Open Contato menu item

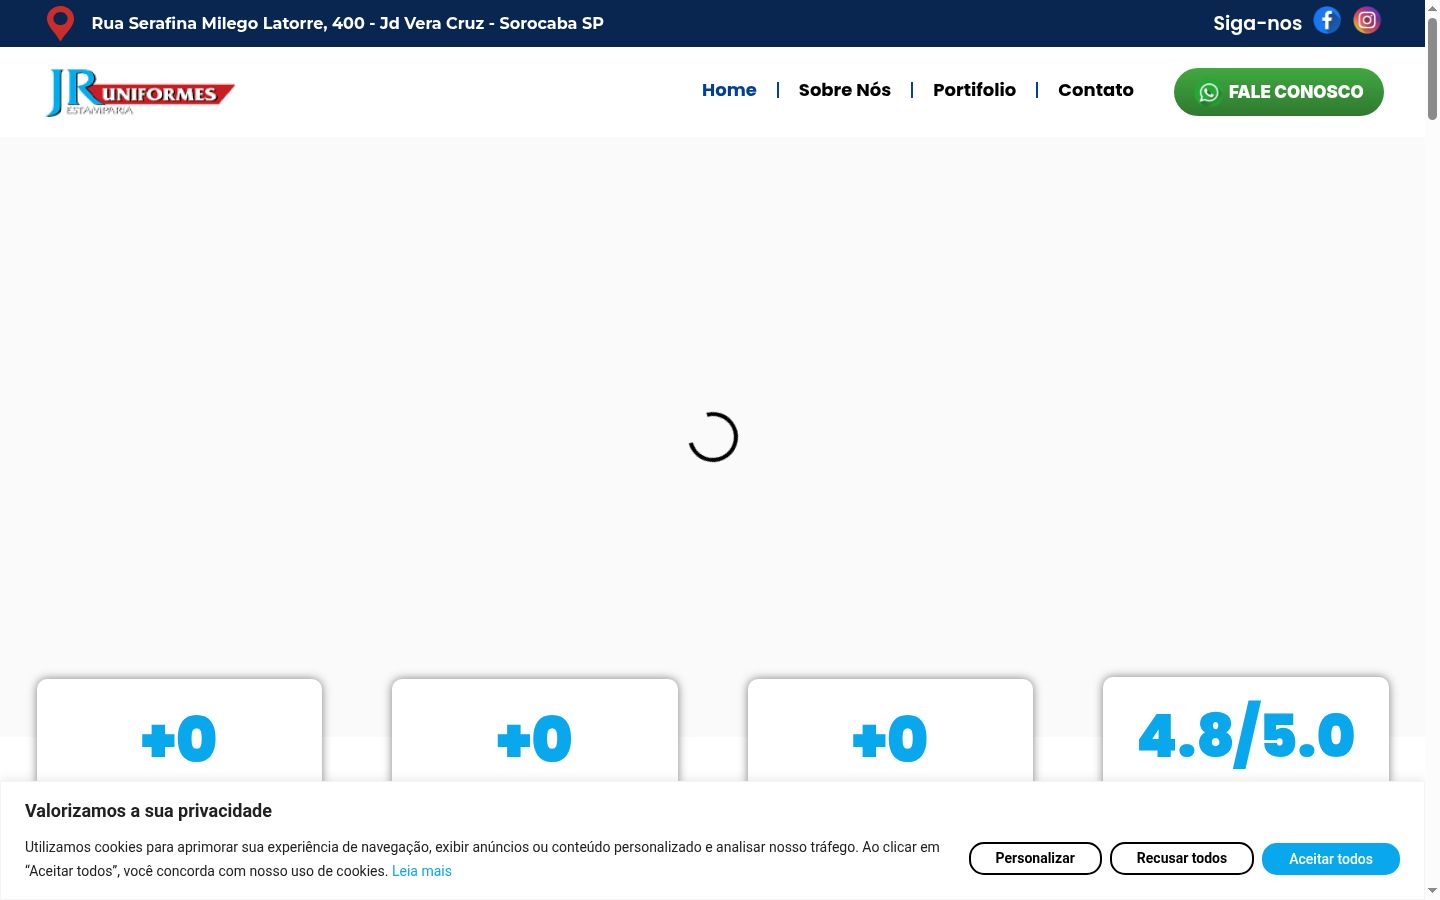coord(1096,90)
